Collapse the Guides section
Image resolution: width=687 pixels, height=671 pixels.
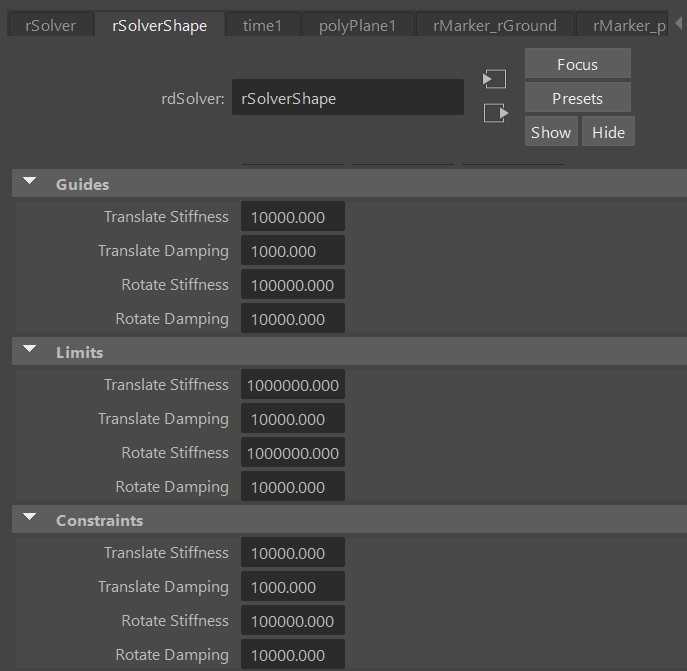click(x=30, y=183)
